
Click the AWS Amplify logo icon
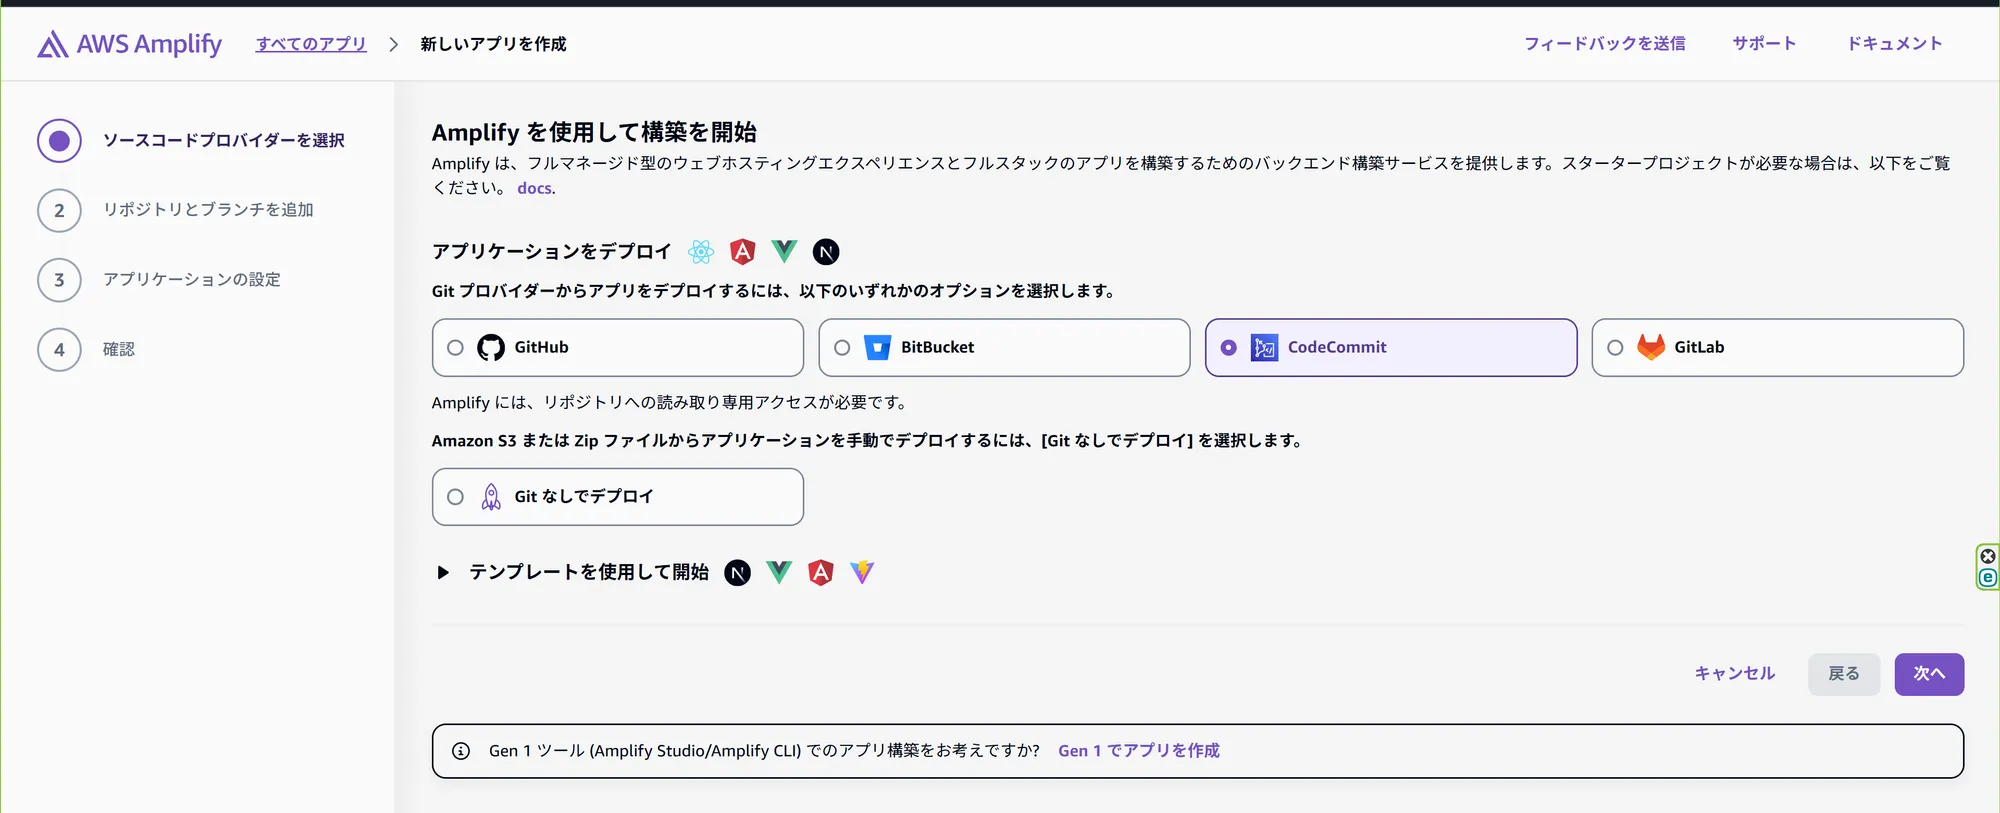[x=52, y=44]
